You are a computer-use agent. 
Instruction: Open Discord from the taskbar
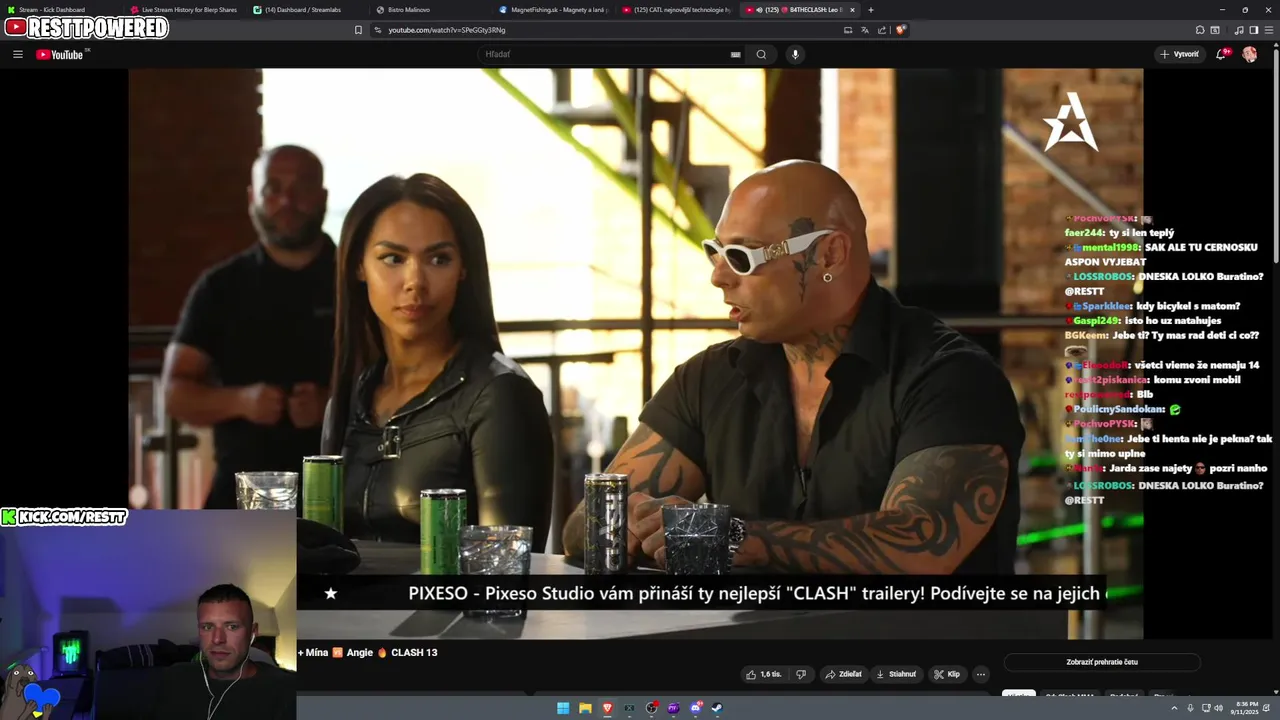(696, 708)
